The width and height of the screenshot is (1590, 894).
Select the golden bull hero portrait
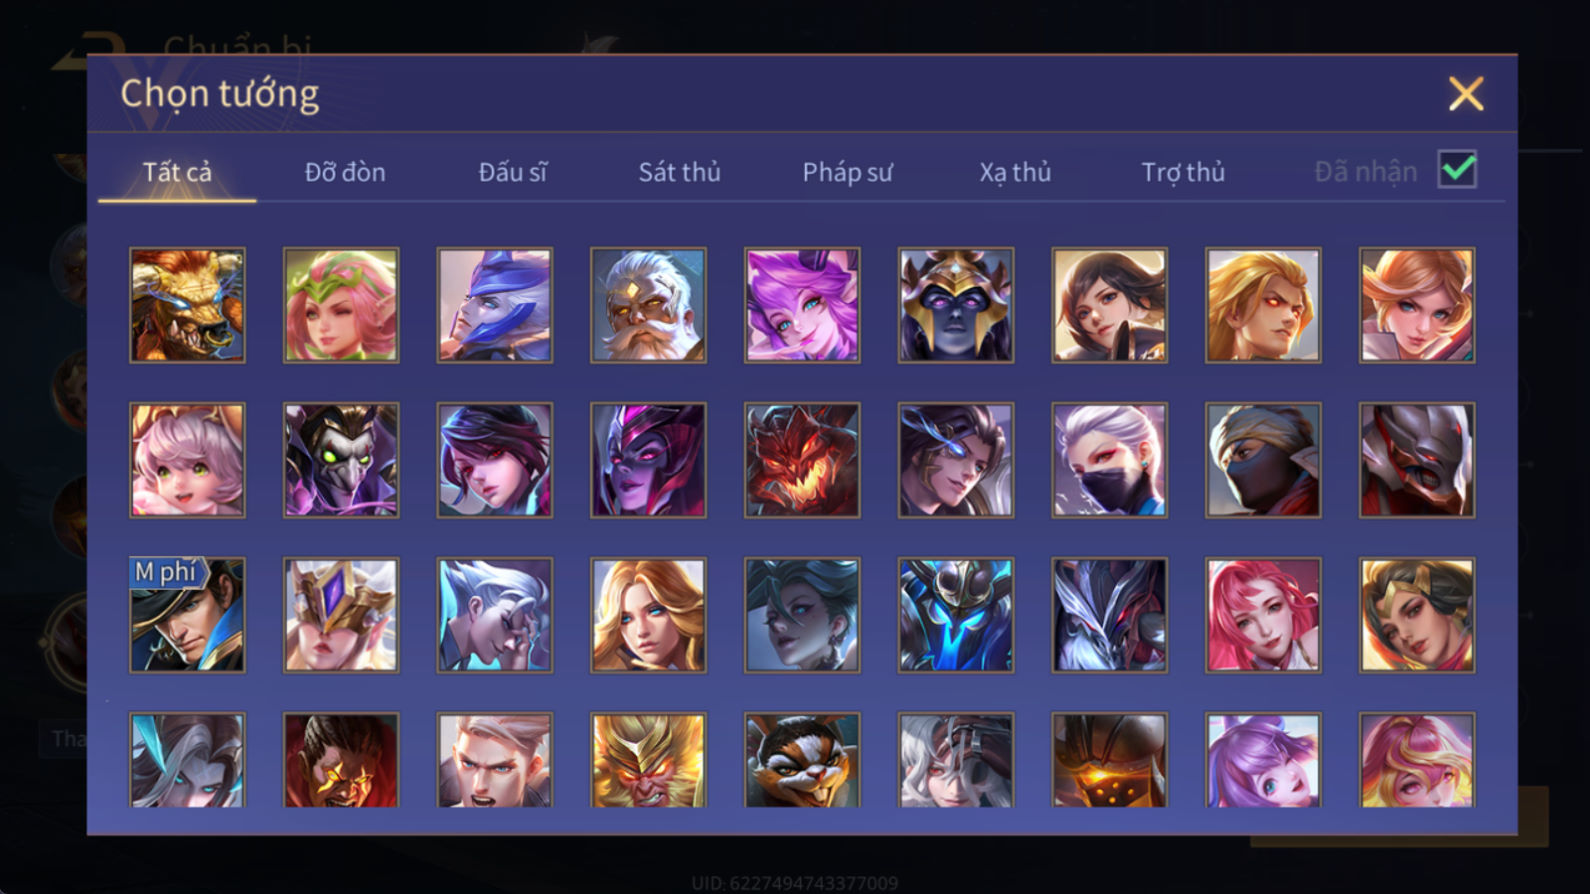187,305
